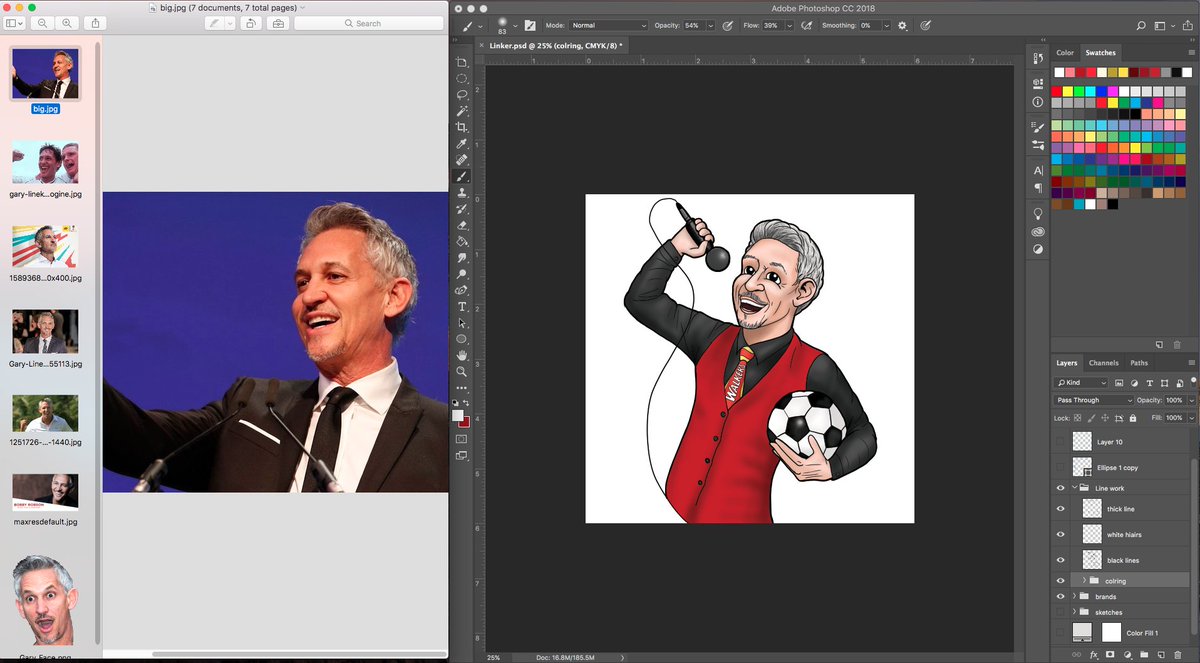Show the sketches group
The image size is (1200, 663).
click(x=1061, y=612)
